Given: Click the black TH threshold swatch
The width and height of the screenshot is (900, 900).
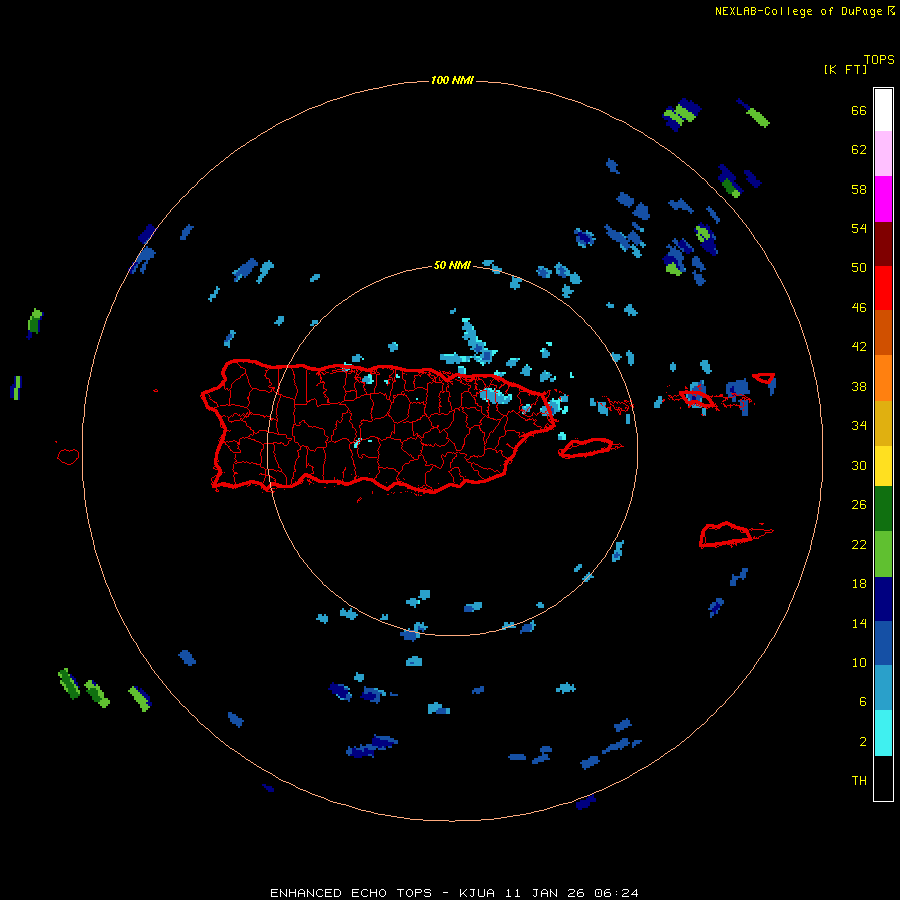Looking at the screenshot, I should click(883, 778).
